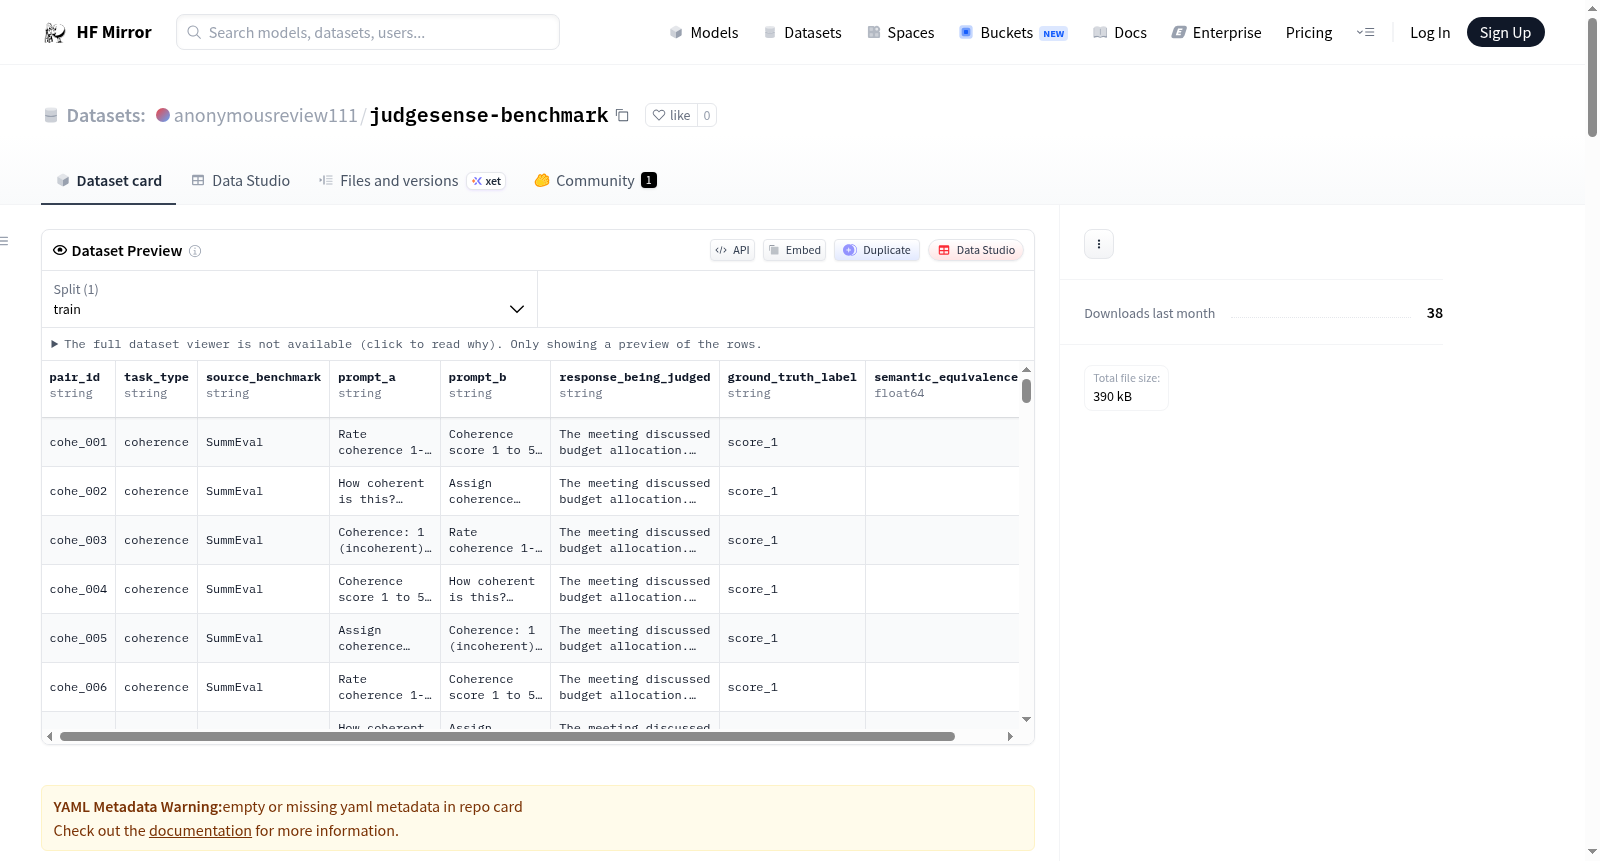The width and height of the screenshot is (1600, 861).
Task: Click the Sign Up button
Action: click(1506, 32)
